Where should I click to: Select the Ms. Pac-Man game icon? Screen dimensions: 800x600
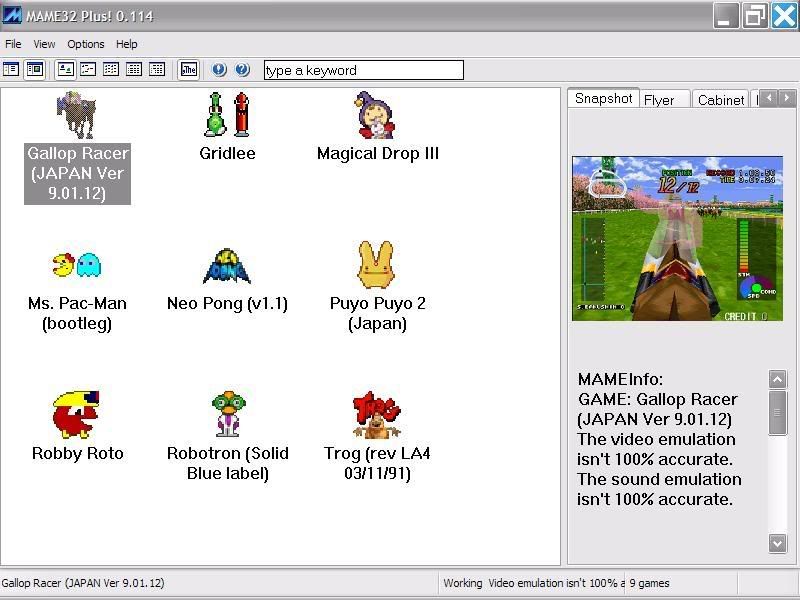tap(77, 265)
